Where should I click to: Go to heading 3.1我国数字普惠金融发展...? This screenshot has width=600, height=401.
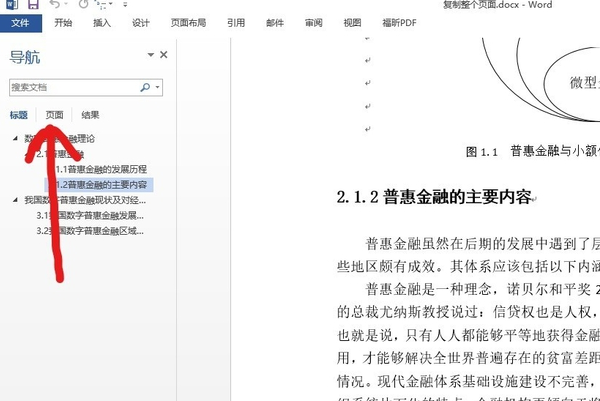[x=90, y=215]
